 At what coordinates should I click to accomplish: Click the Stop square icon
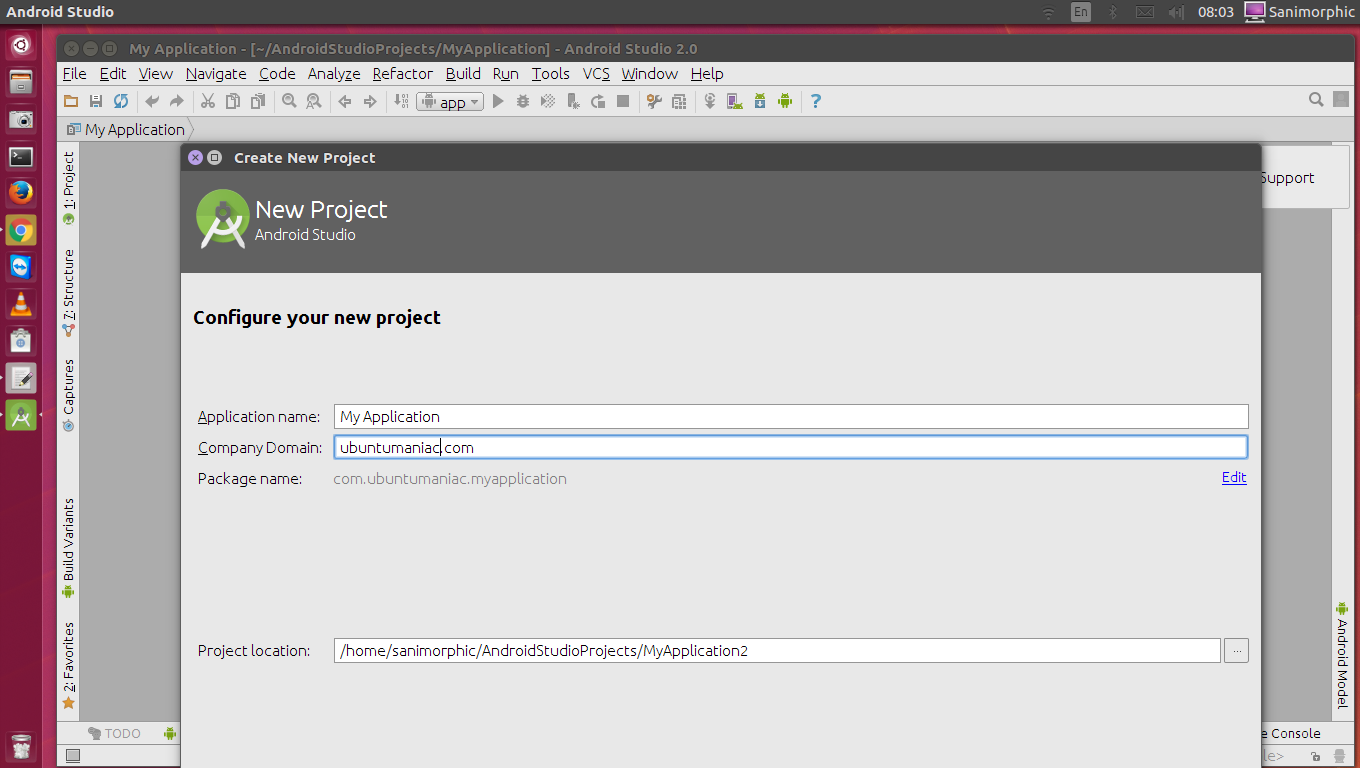coord(623,101)
